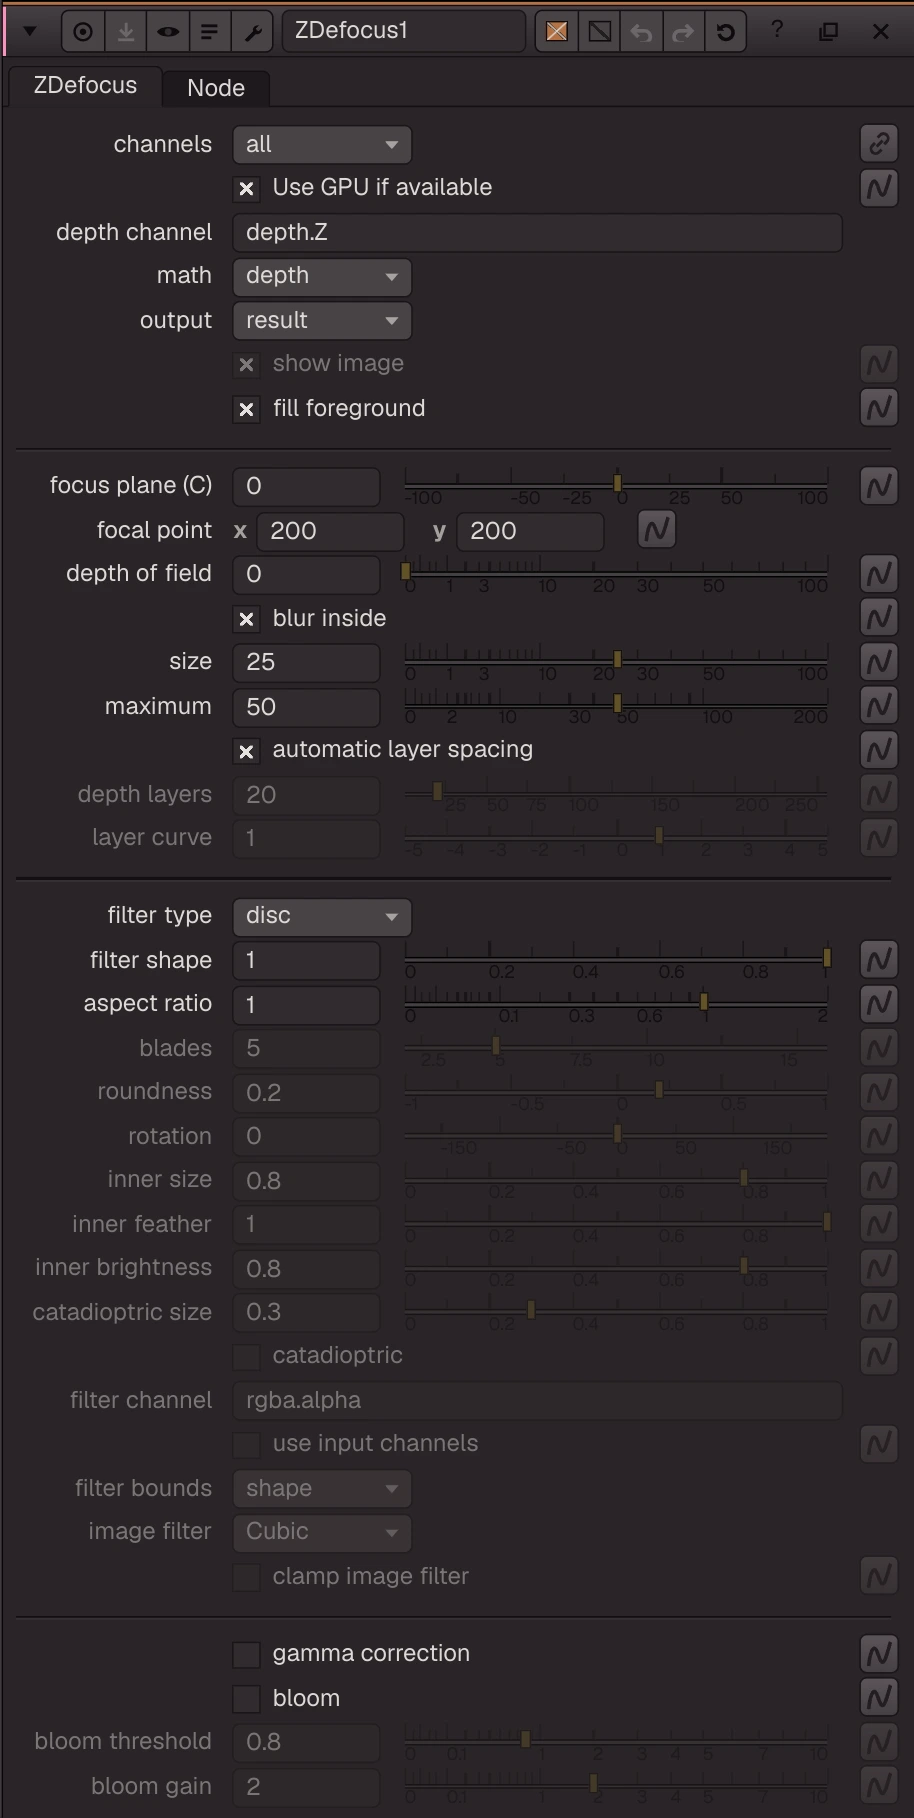Open the output dropdown set to result
This screenshot has height=1818, width=914.
(322, 320)
